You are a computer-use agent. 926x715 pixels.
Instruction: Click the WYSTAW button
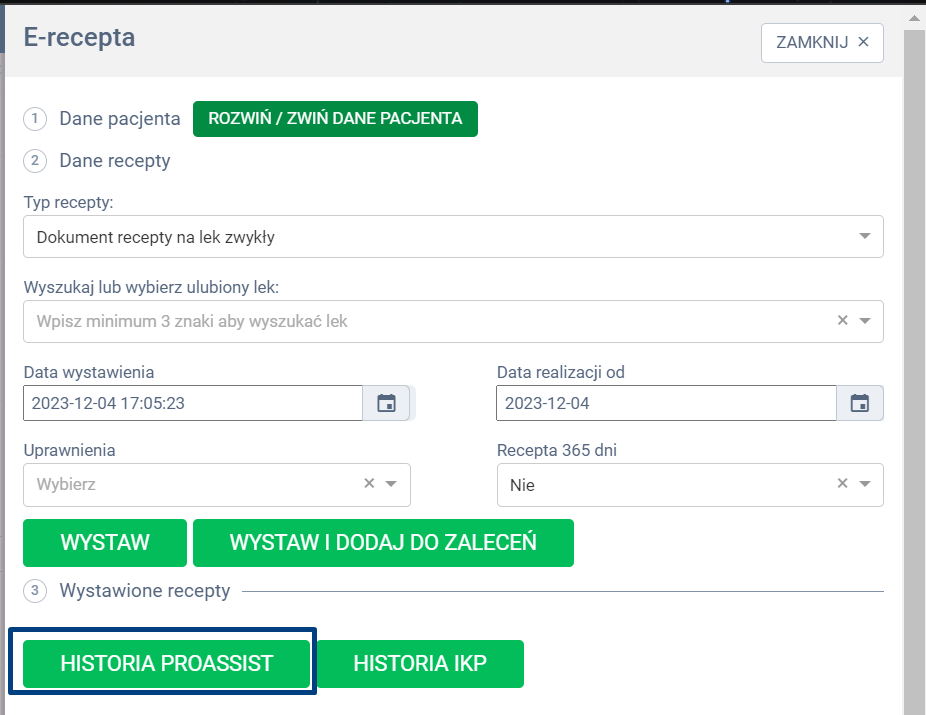point(105,543)
